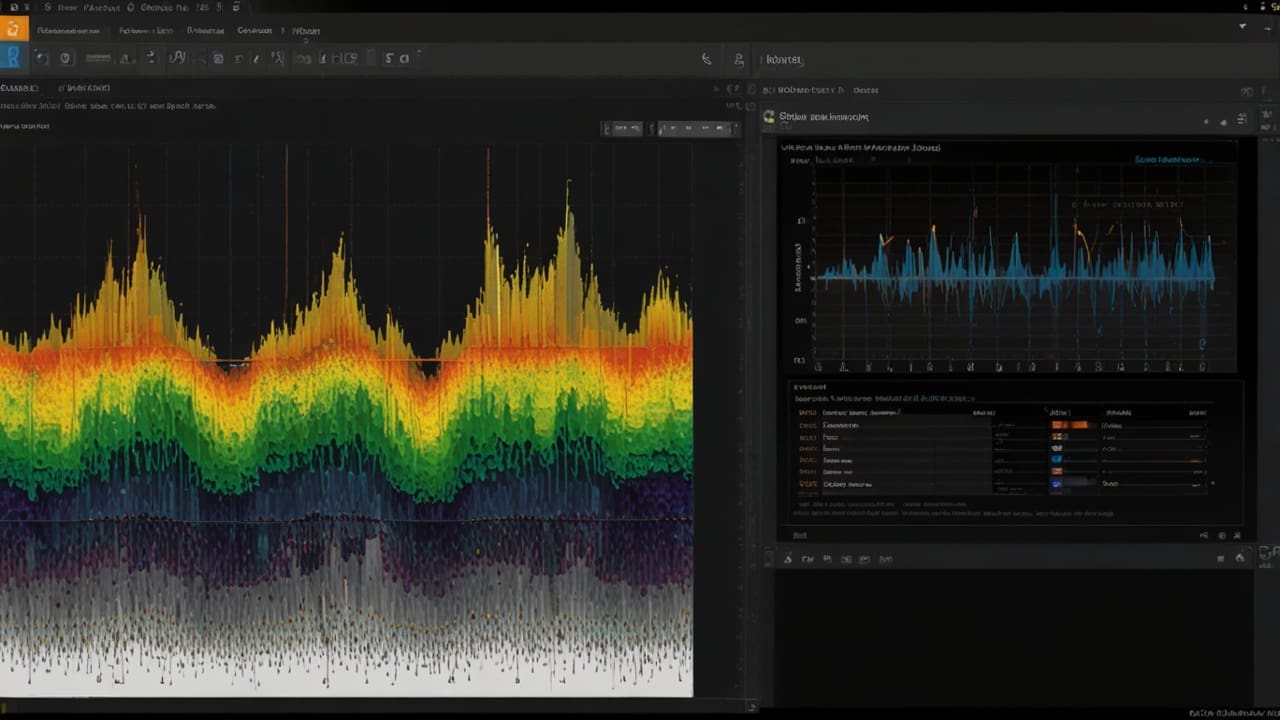Click the orange color swatch in first table row
This screenshot has width=1280, height=720.
point(1068,425)
